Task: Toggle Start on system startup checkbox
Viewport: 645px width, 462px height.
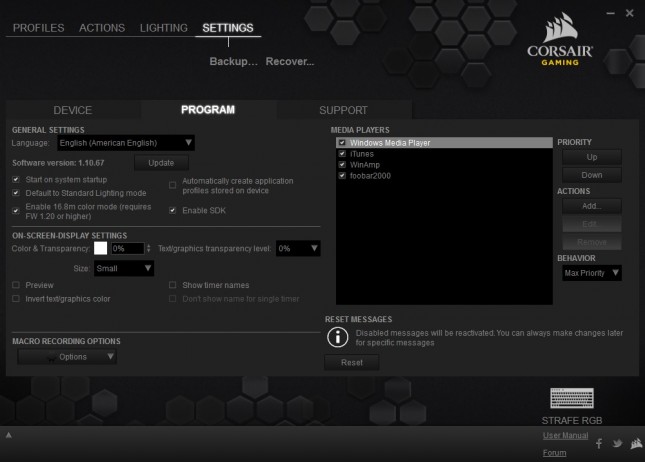Action: coord(16,179)
